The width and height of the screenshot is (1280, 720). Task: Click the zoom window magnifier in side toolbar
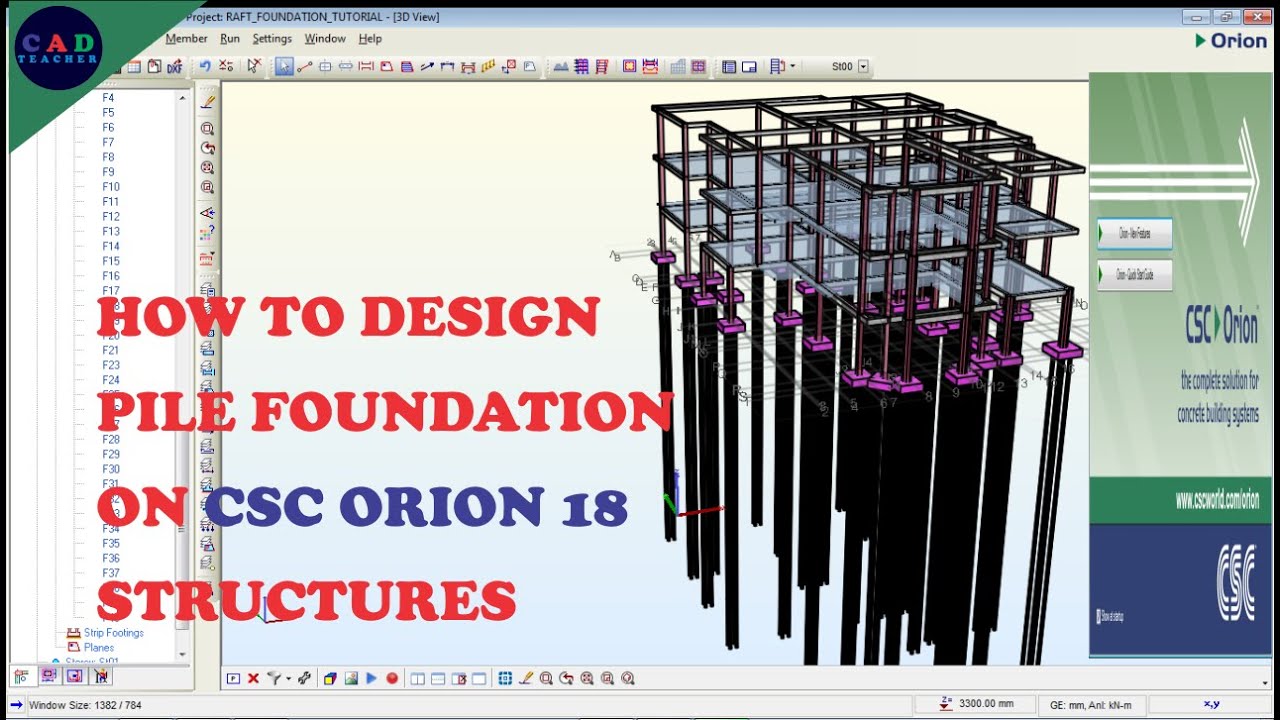[207, 128]
